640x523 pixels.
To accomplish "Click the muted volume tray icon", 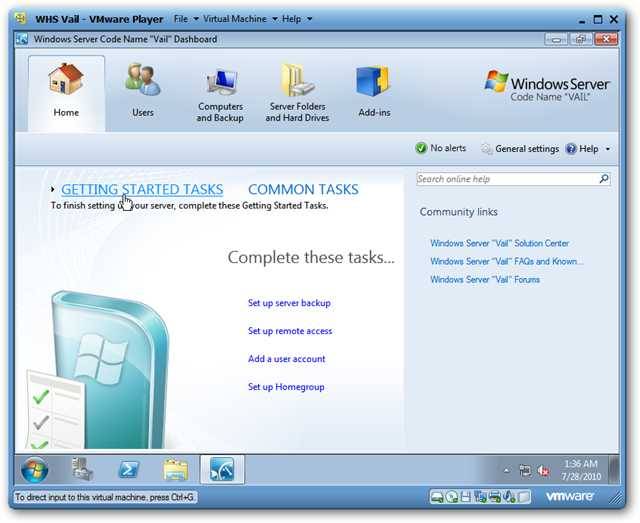I will click(x=544, y=471).
